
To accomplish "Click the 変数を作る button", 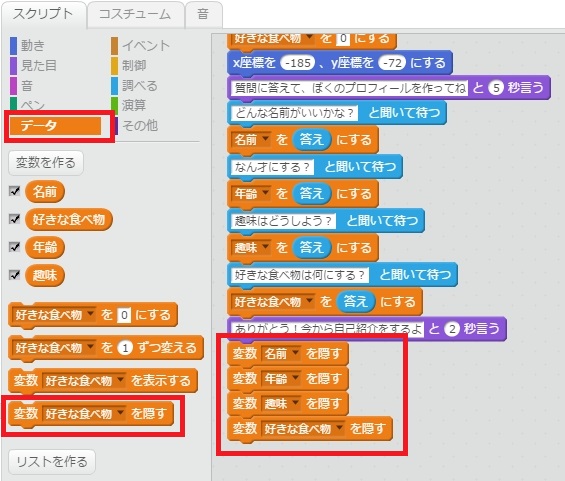I will [x=46, y=163].
